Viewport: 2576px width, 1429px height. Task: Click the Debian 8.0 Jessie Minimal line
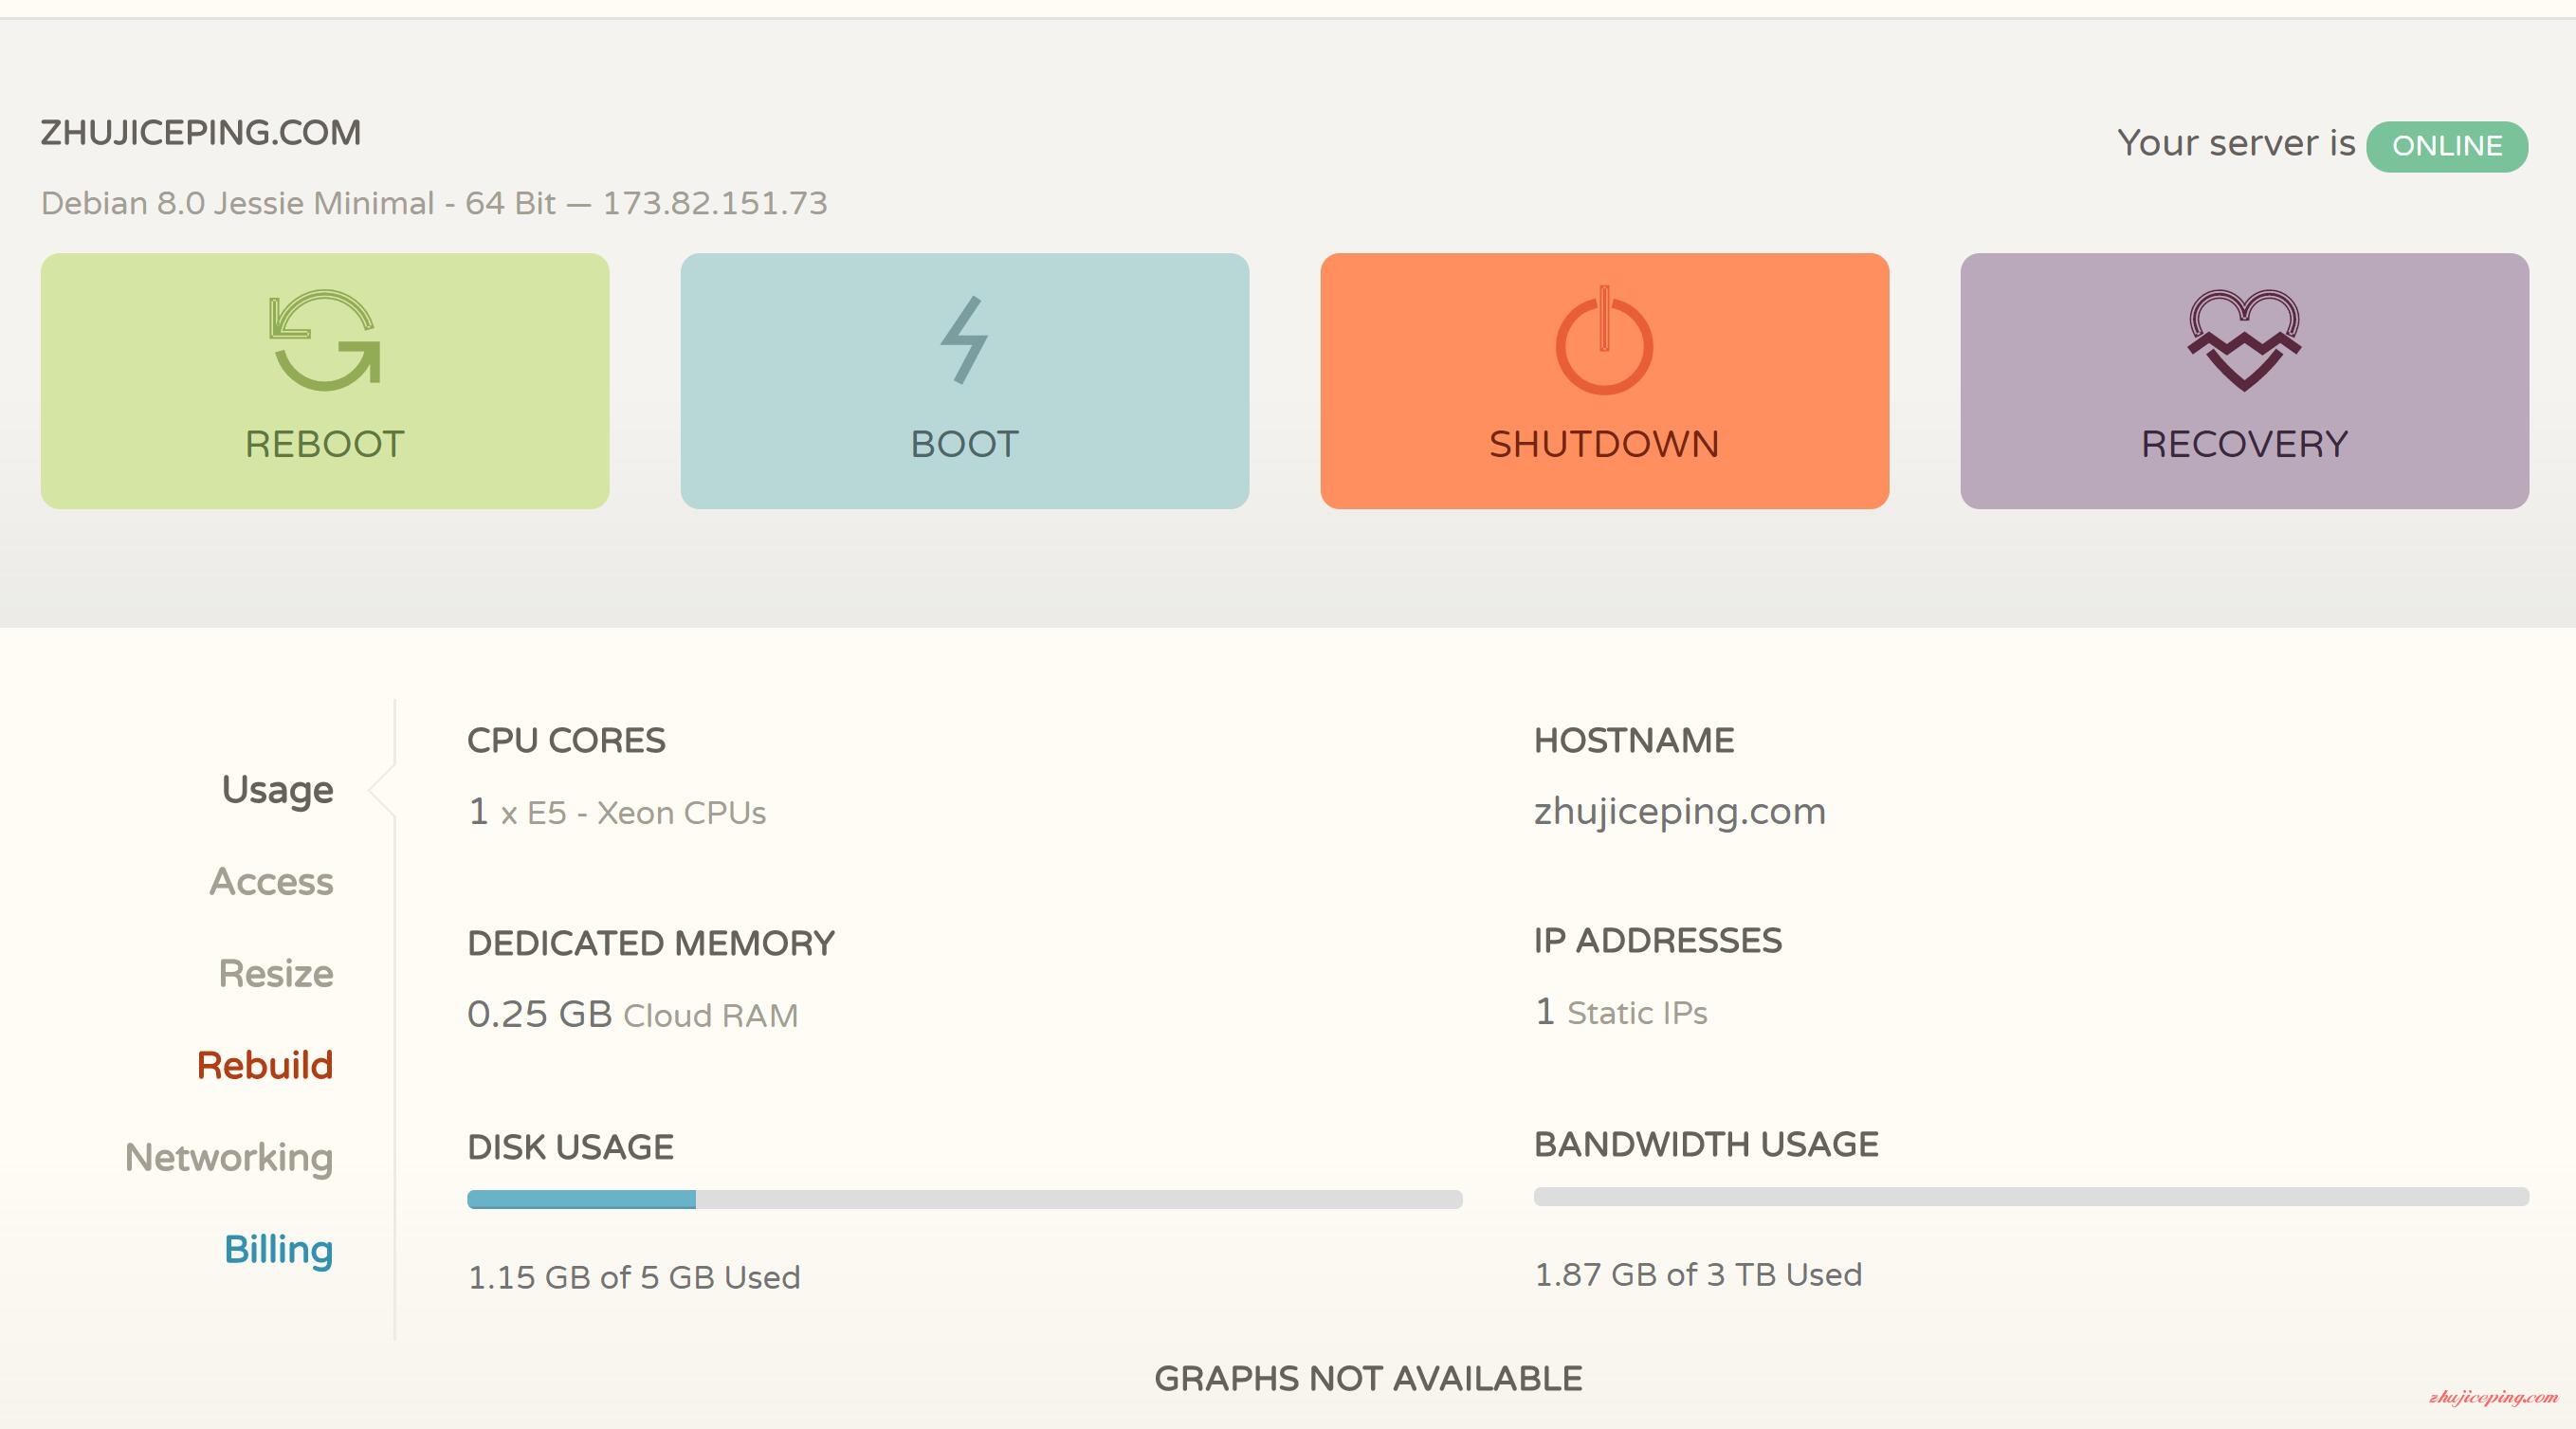pyautogui.click(x=434, y=203)
